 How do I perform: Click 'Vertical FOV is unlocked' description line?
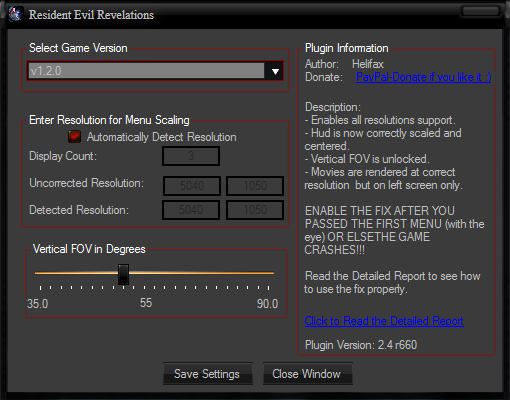tap(367, 159)
